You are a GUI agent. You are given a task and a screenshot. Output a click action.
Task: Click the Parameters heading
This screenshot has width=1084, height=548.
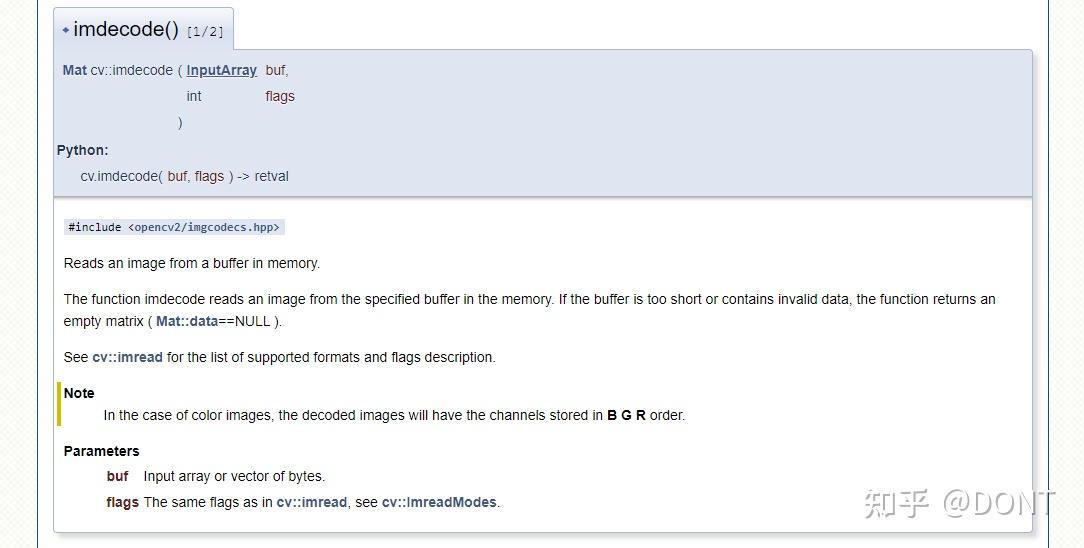pos(101,451)
